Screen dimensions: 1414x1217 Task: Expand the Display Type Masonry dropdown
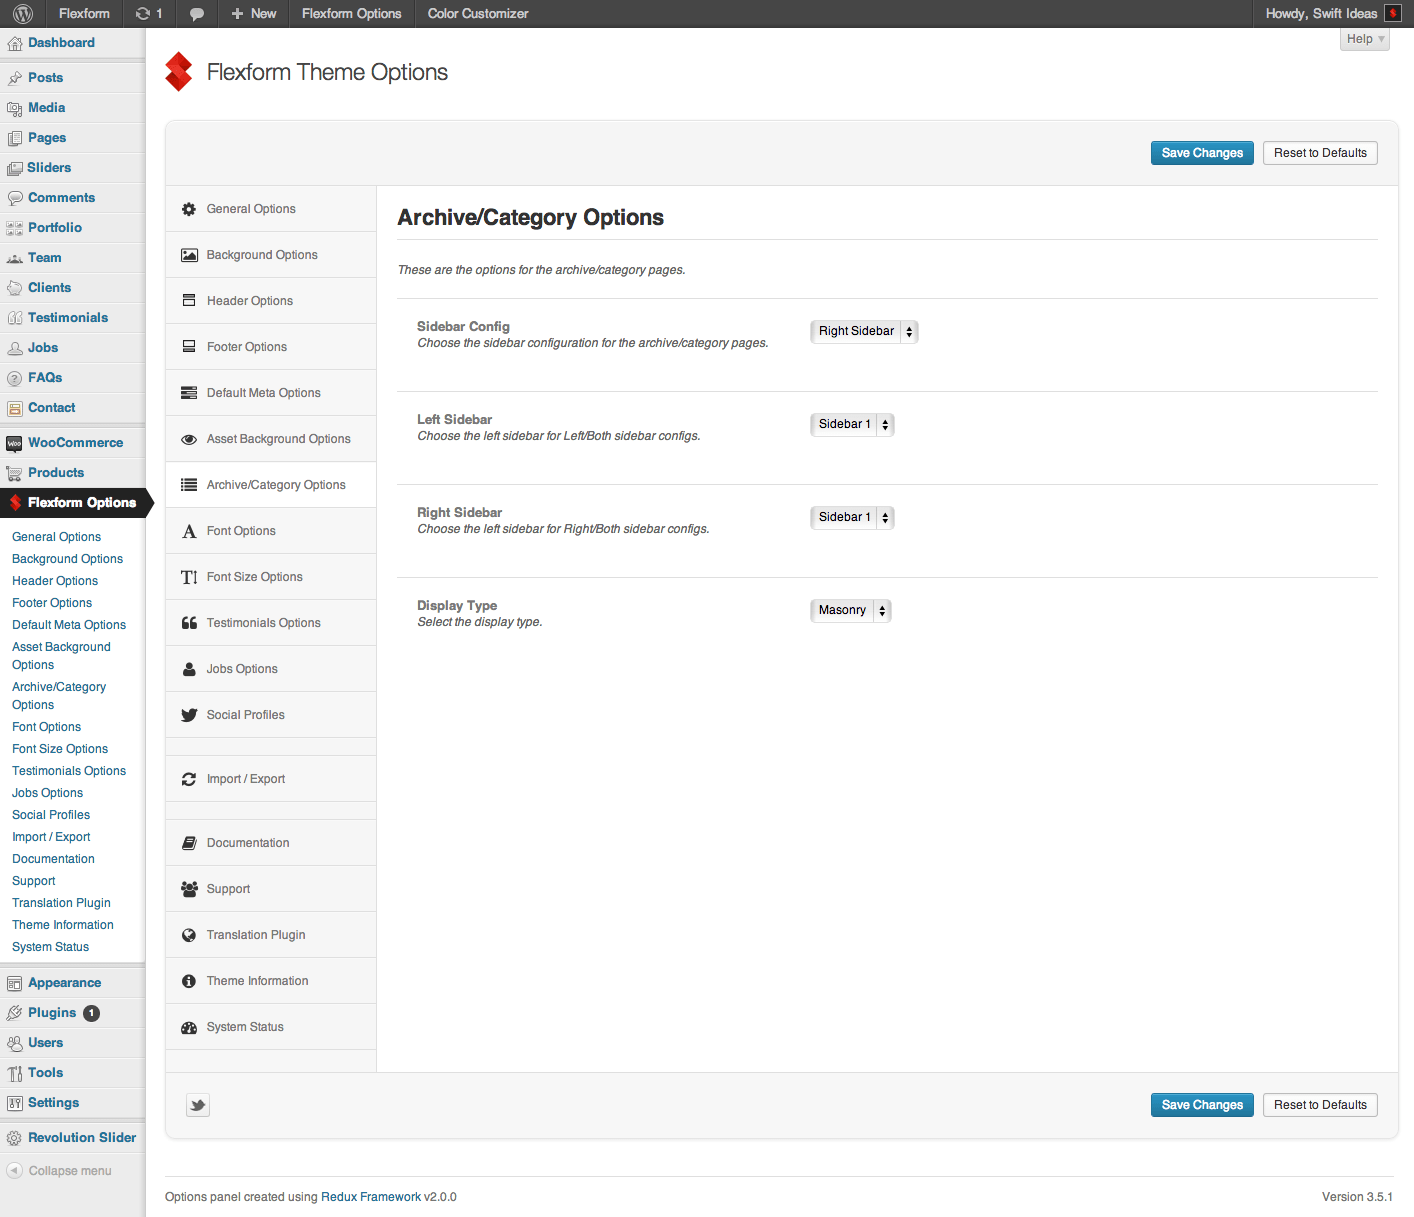(850, 610)
